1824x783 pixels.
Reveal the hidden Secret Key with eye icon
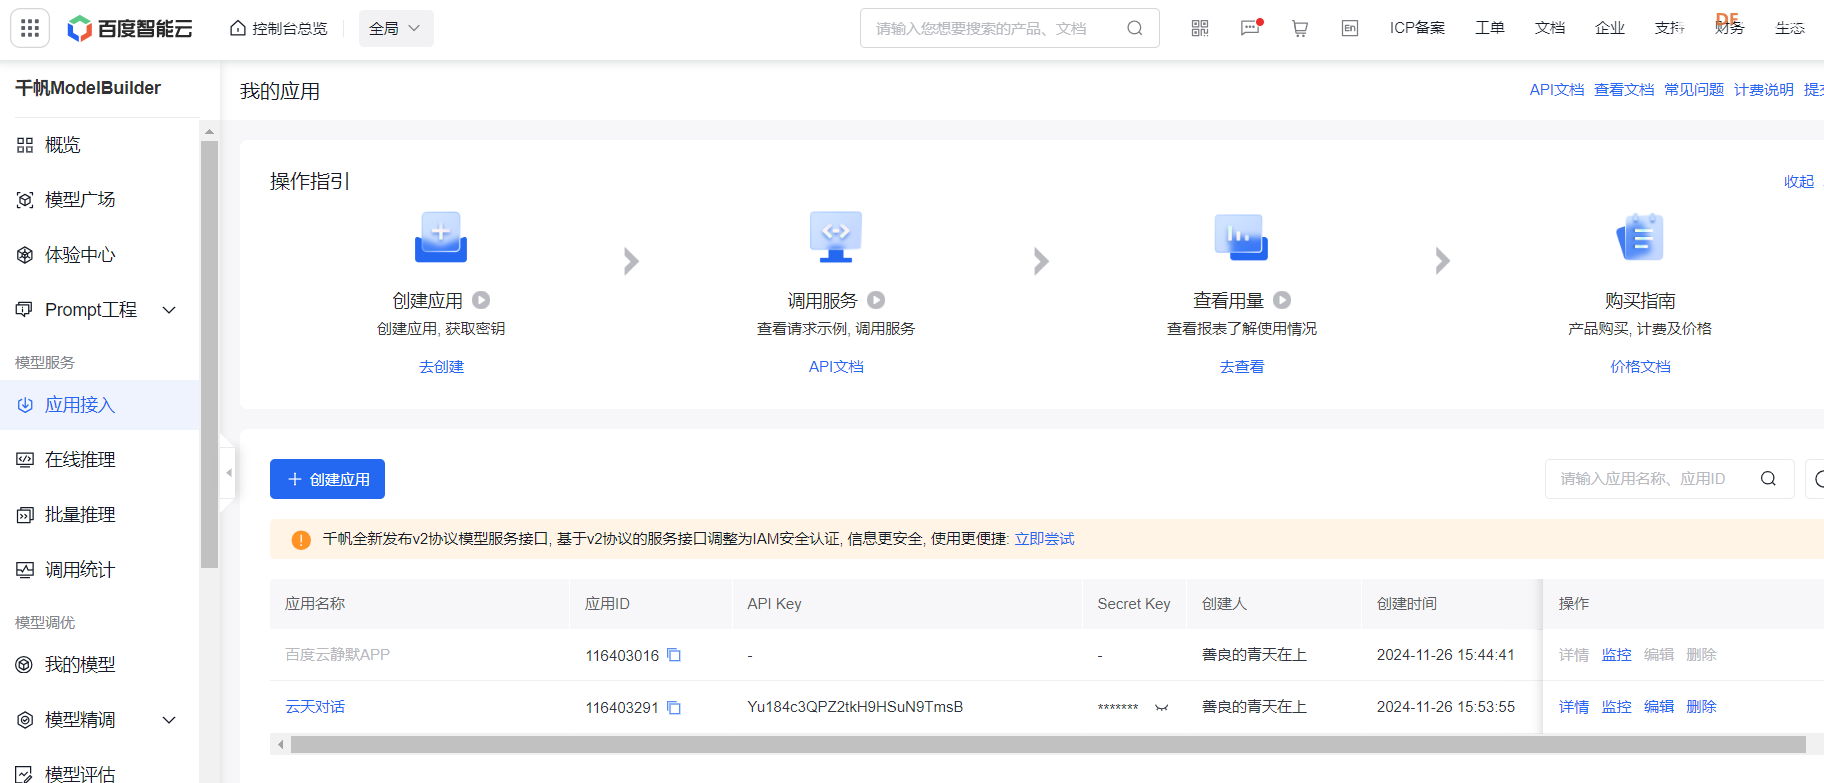[x=1161, y=707]
